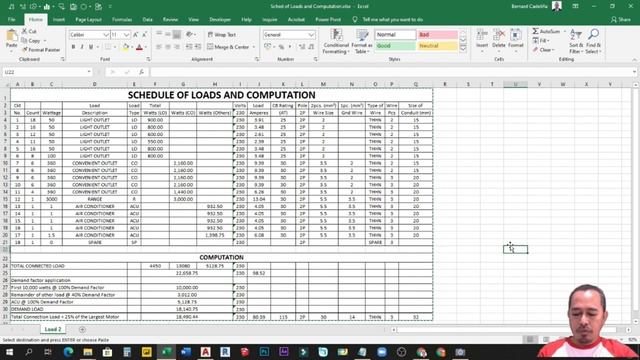
Task: Toggle Bold formatting
Action: tap(73, 47)
